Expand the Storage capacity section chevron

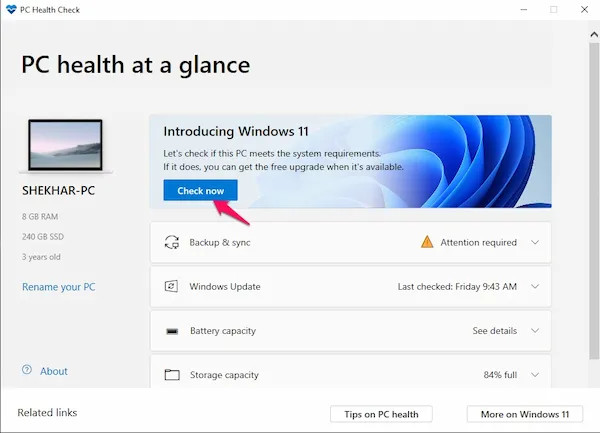tap(535, 374)
